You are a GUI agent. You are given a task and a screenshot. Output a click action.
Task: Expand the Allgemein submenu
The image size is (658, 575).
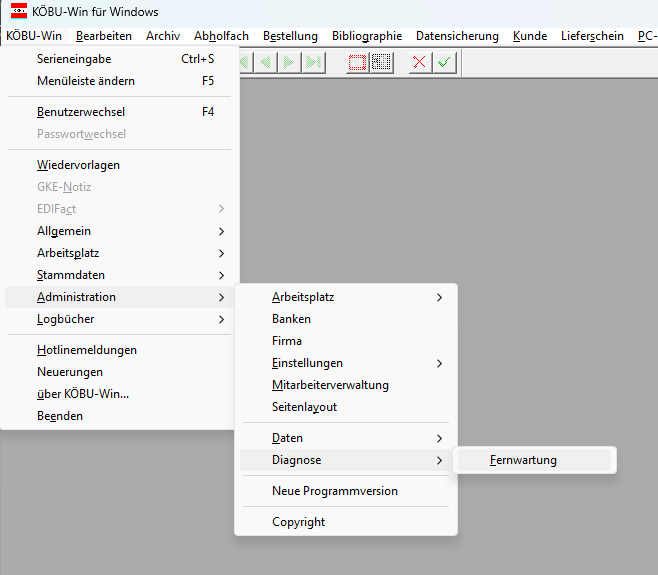coord(120,231)
